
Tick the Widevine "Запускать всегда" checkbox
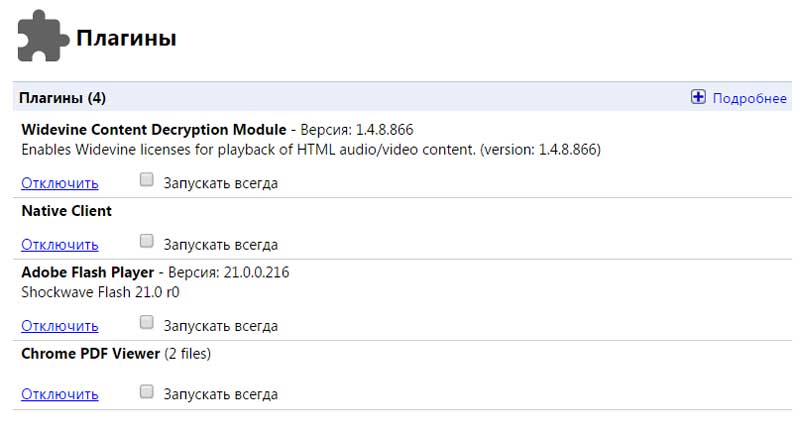tap(146, 180)
